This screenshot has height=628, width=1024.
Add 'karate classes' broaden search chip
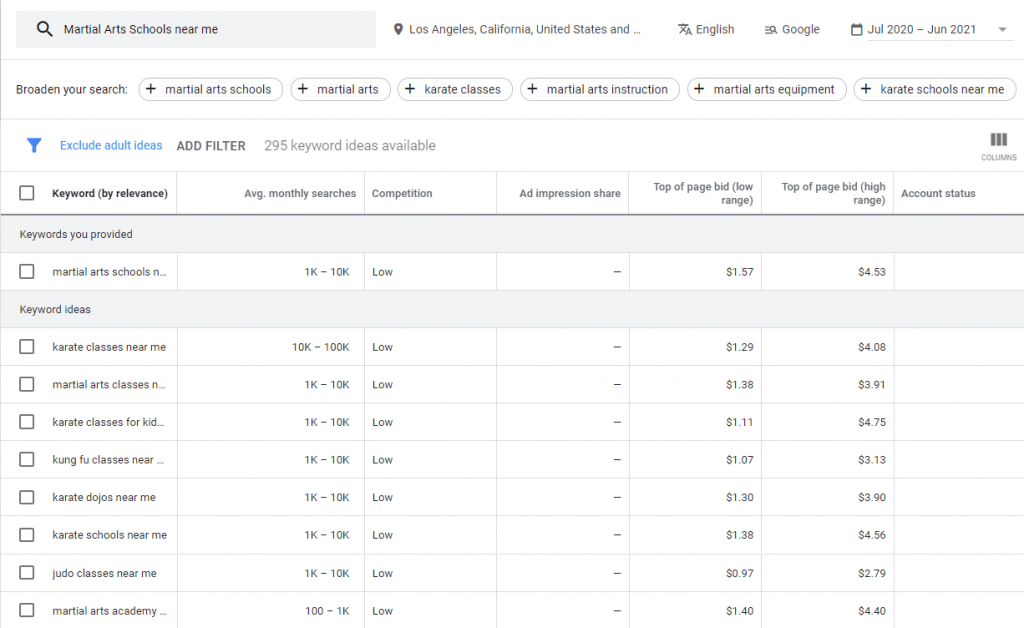[x=455, y=89]
